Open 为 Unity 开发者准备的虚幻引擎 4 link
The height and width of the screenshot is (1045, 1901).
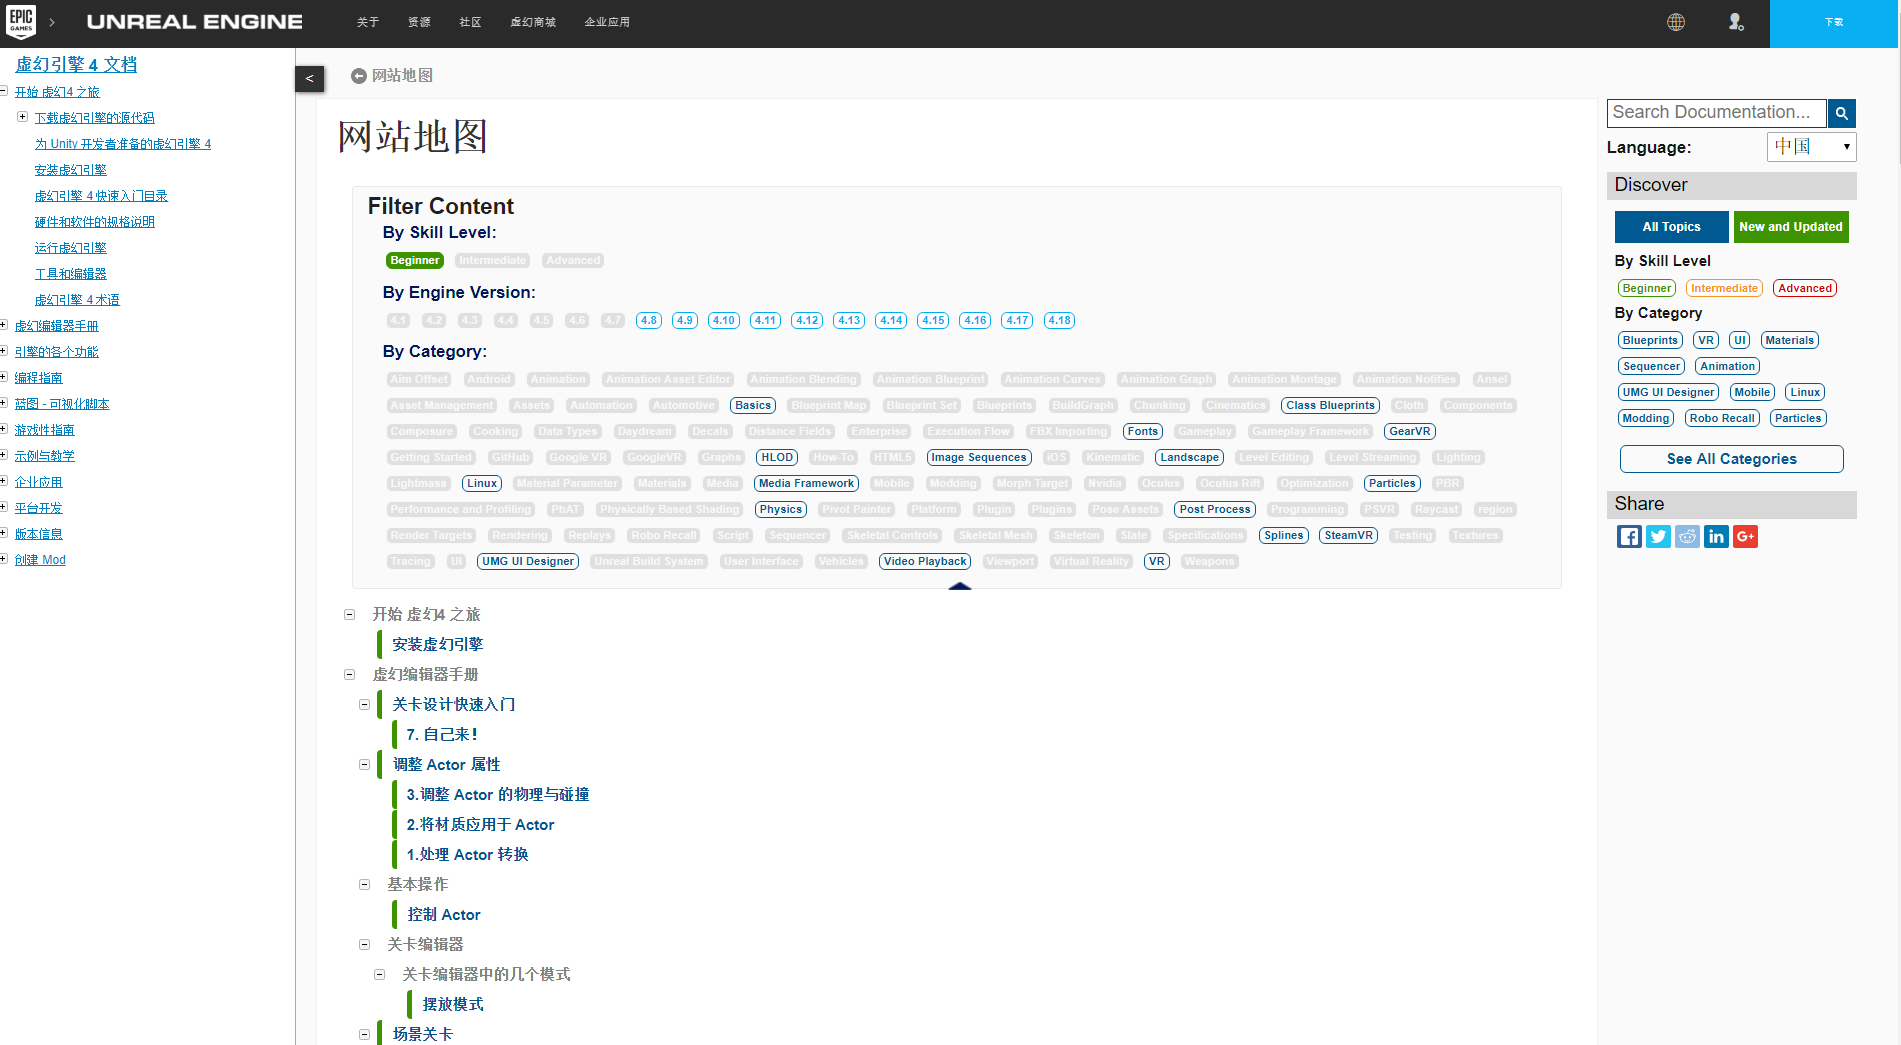123,144
